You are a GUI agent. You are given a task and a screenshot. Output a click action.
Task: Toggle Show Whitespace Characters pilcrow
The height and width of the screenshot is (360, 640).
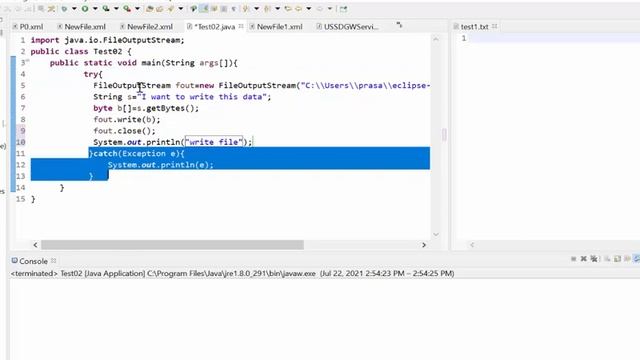click(234, 9)
